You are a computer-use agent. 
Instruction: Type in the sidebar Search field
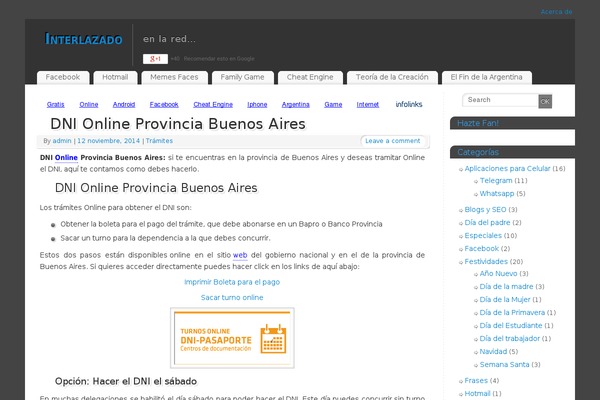point(500,101)
